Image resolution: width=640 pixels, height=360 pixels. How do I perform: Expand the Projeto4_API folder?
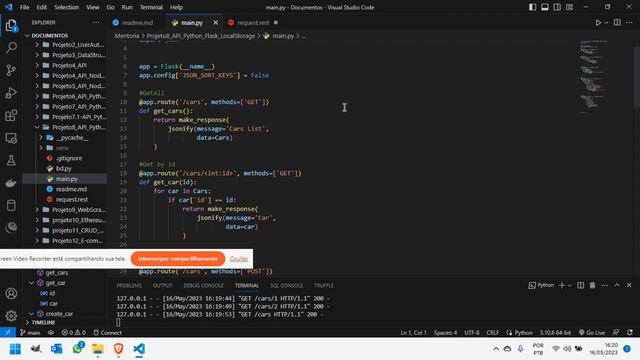pyautogui.click(x=37, y=65)
